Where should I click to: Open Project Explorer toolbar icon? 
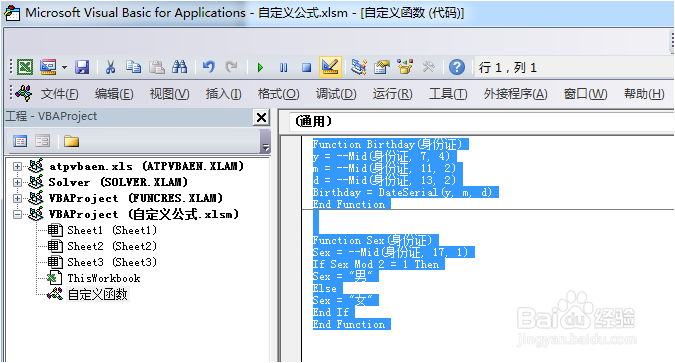click(x=359, y=67)
